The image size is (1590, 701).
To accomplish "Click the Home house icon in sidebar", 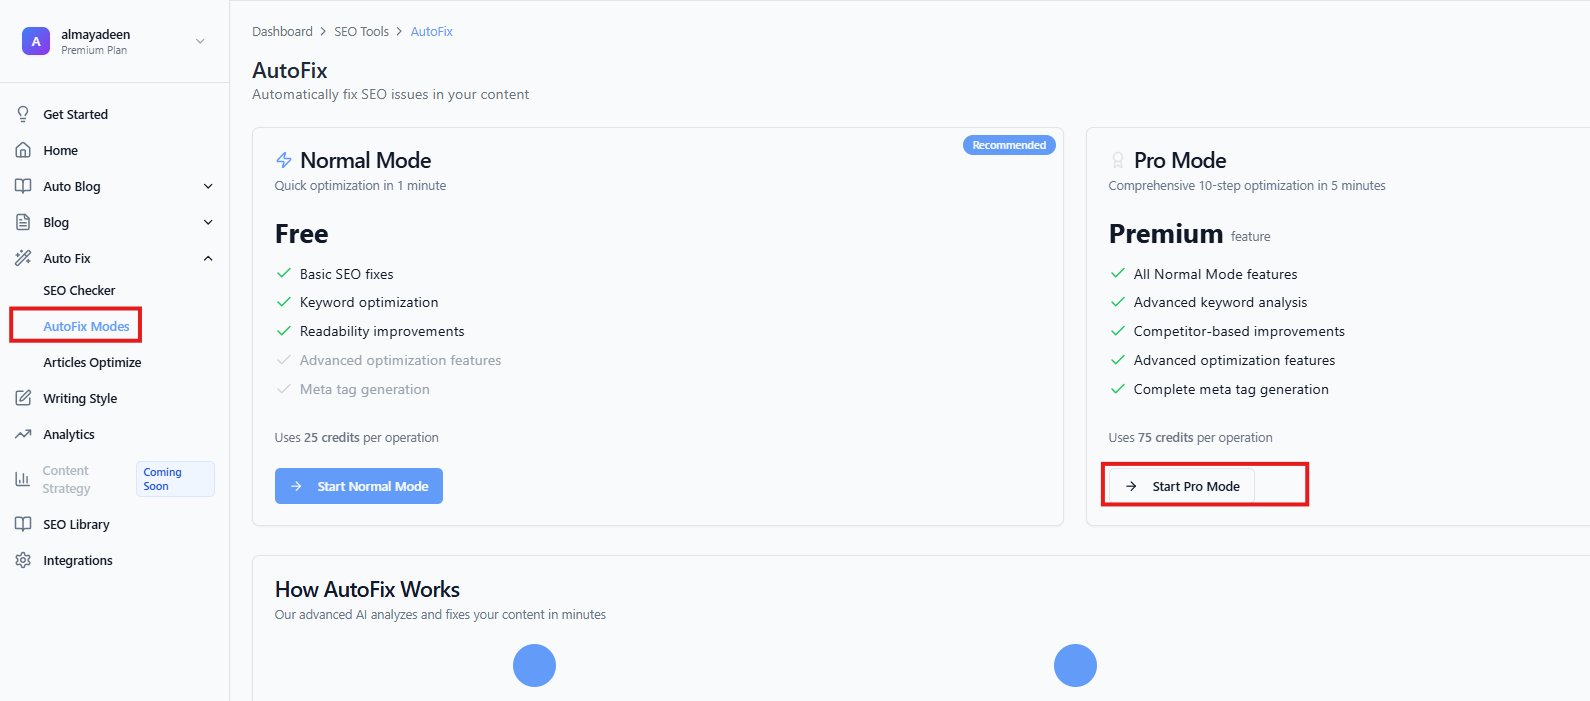I will [x=23, y=150].
